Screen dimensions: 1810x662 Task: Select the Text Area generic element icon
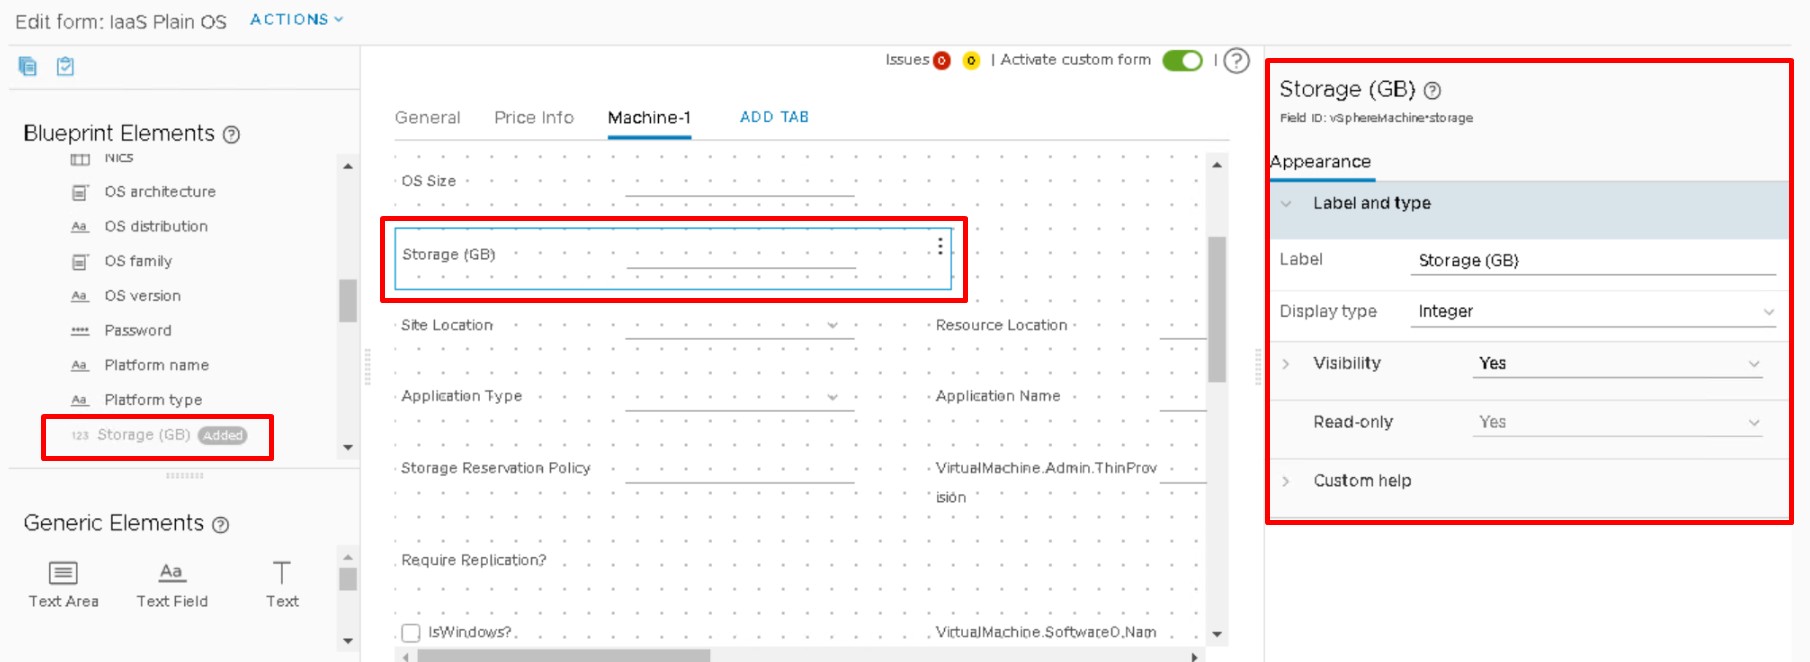pos(63,573)
